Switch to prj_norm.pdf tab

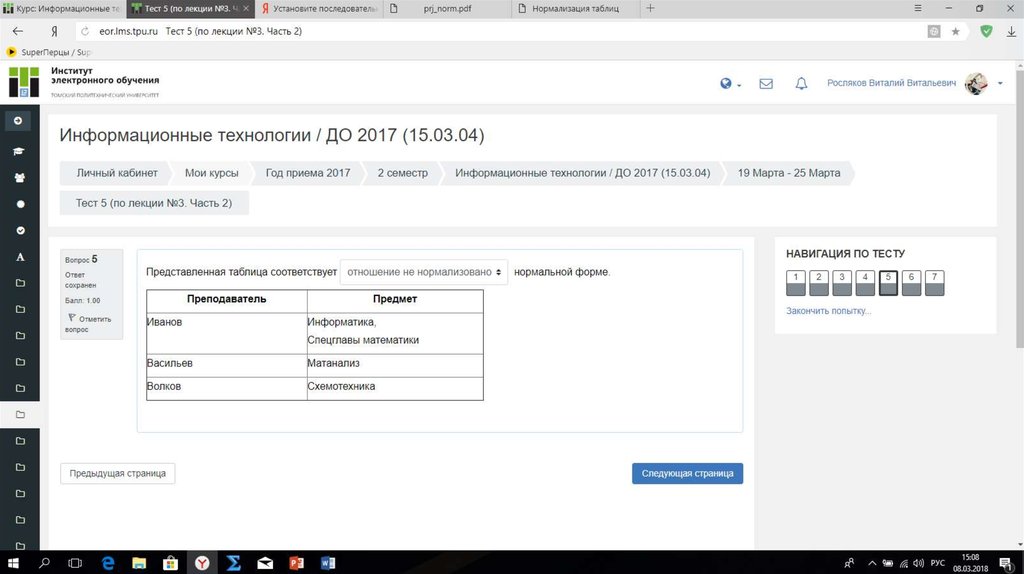click(447, 8)
